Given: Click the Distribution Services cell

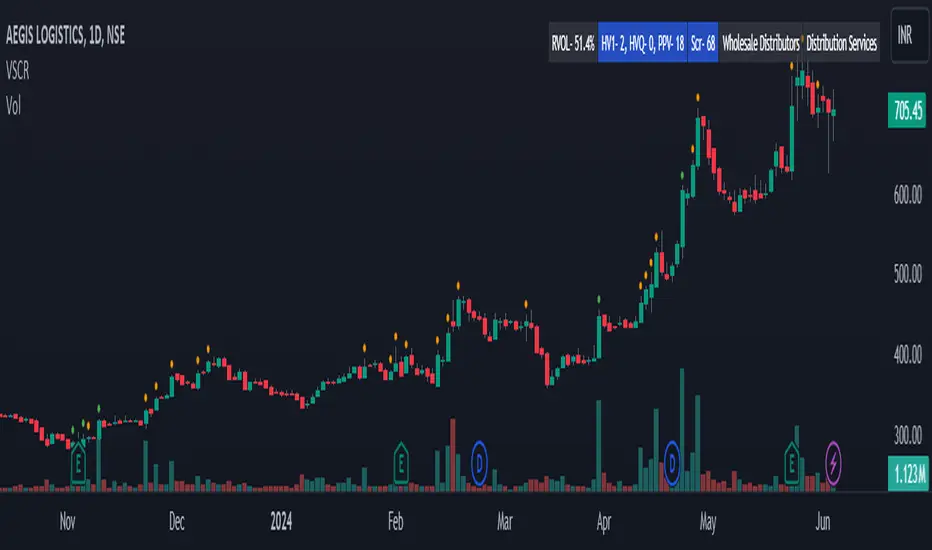Looking at the screenshot, I should 841,43.
